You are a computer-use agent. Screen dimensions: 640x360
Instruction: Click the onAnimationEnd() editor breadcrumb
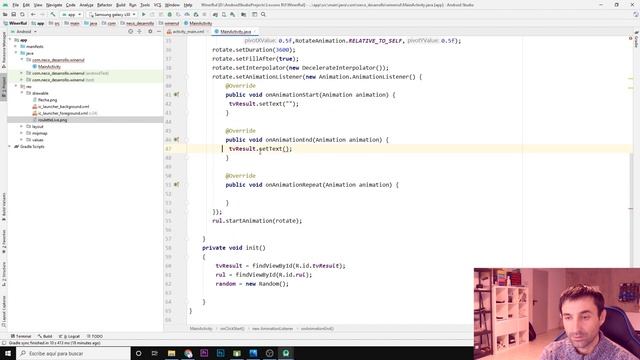pyautogui.click(x=317, y=328)
